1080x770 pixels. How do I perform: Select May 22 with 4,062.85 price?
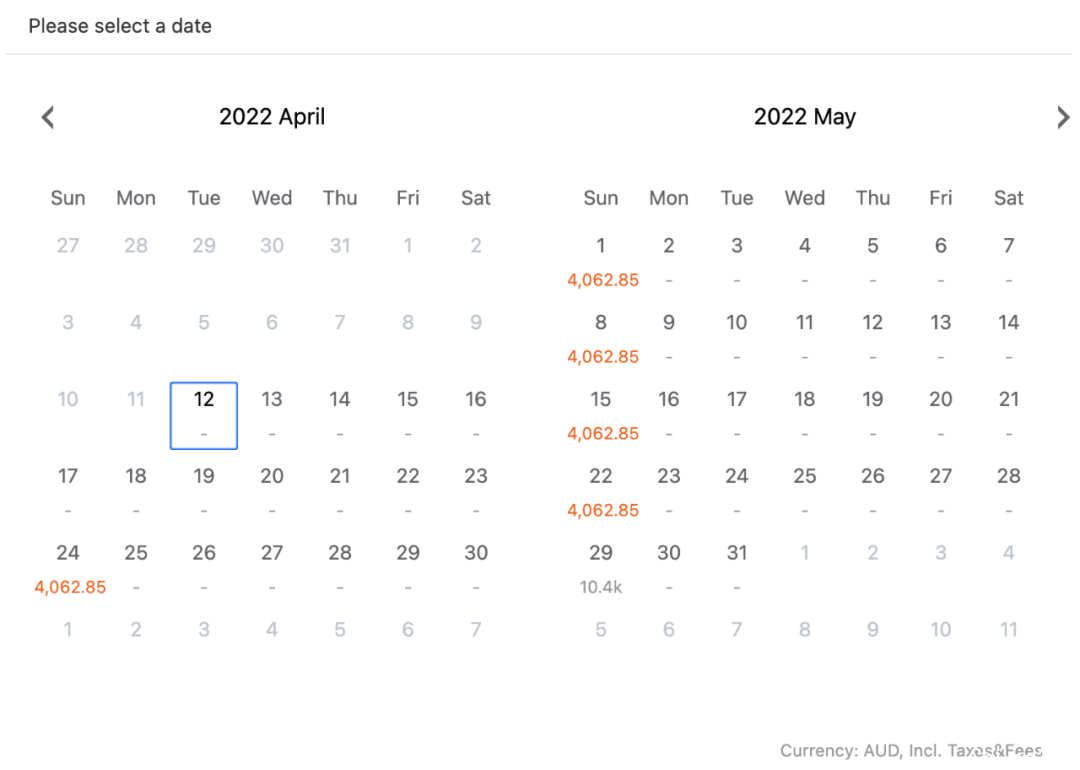click(601, 492)
